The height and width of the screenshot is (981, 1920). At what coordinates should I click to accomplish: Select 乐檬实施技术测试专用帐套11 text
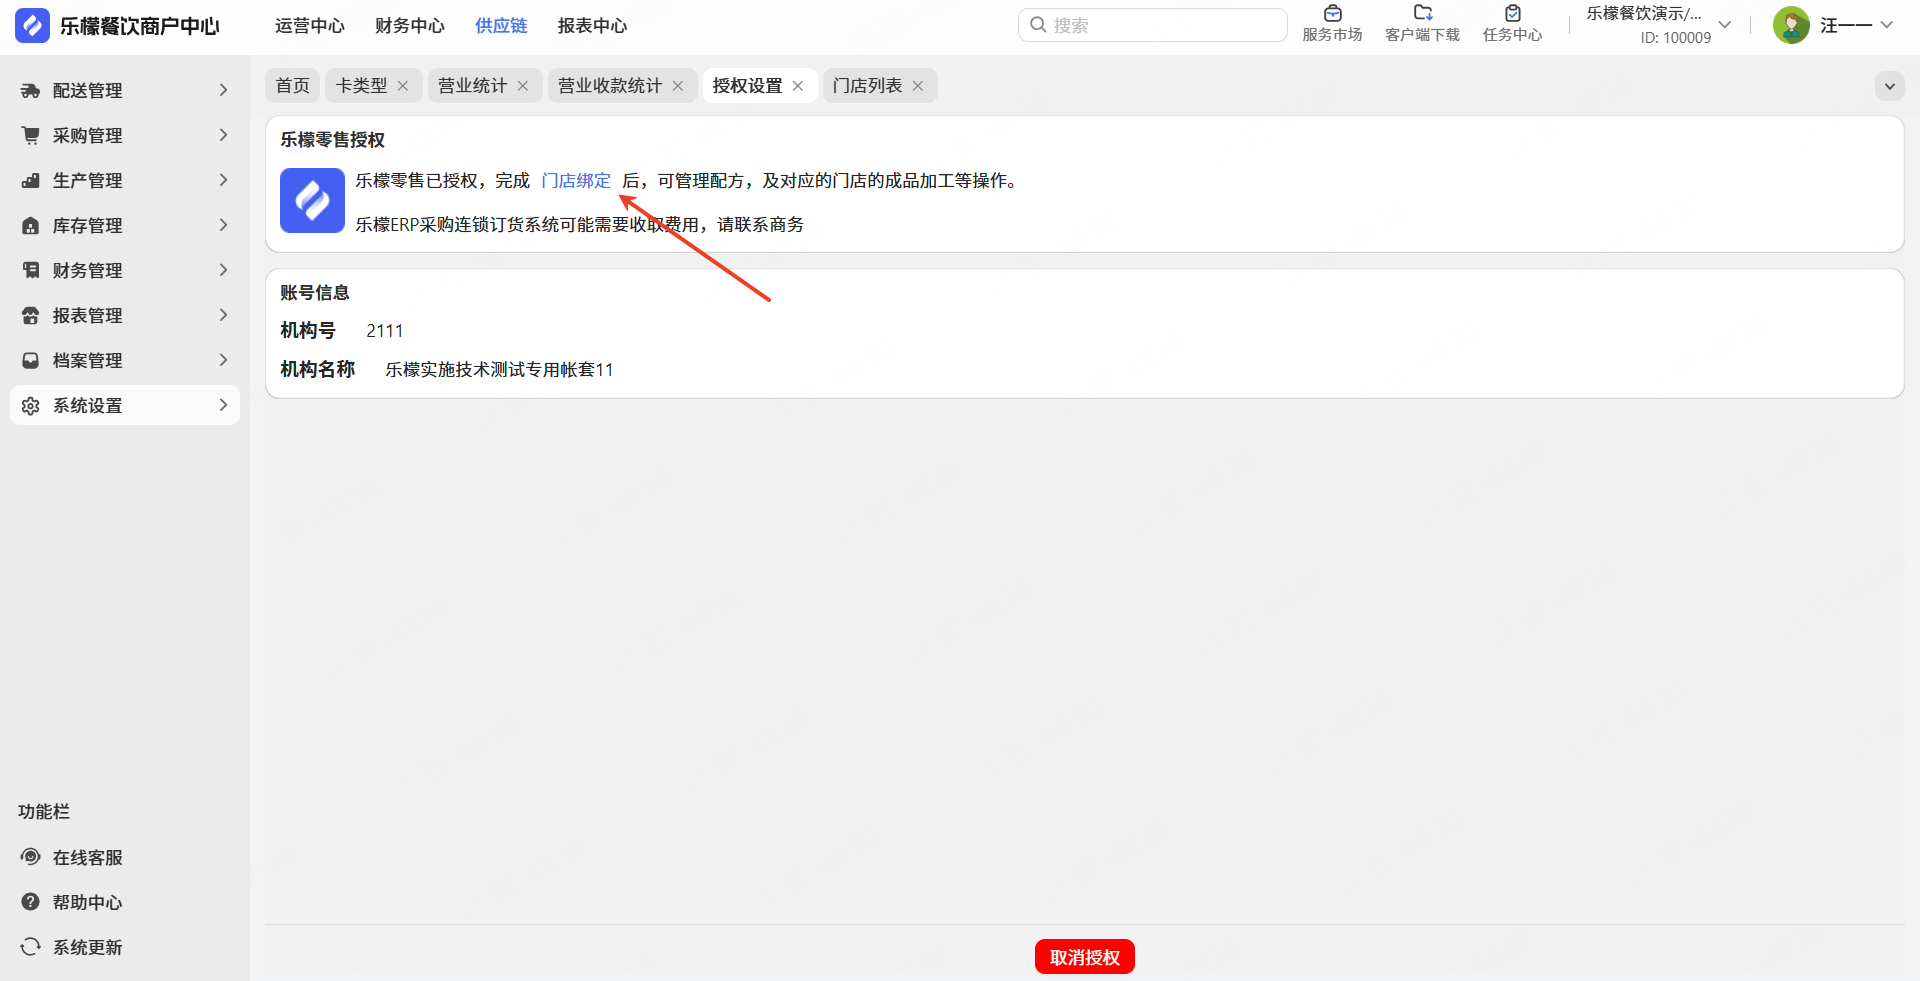[x=499, y=370]
